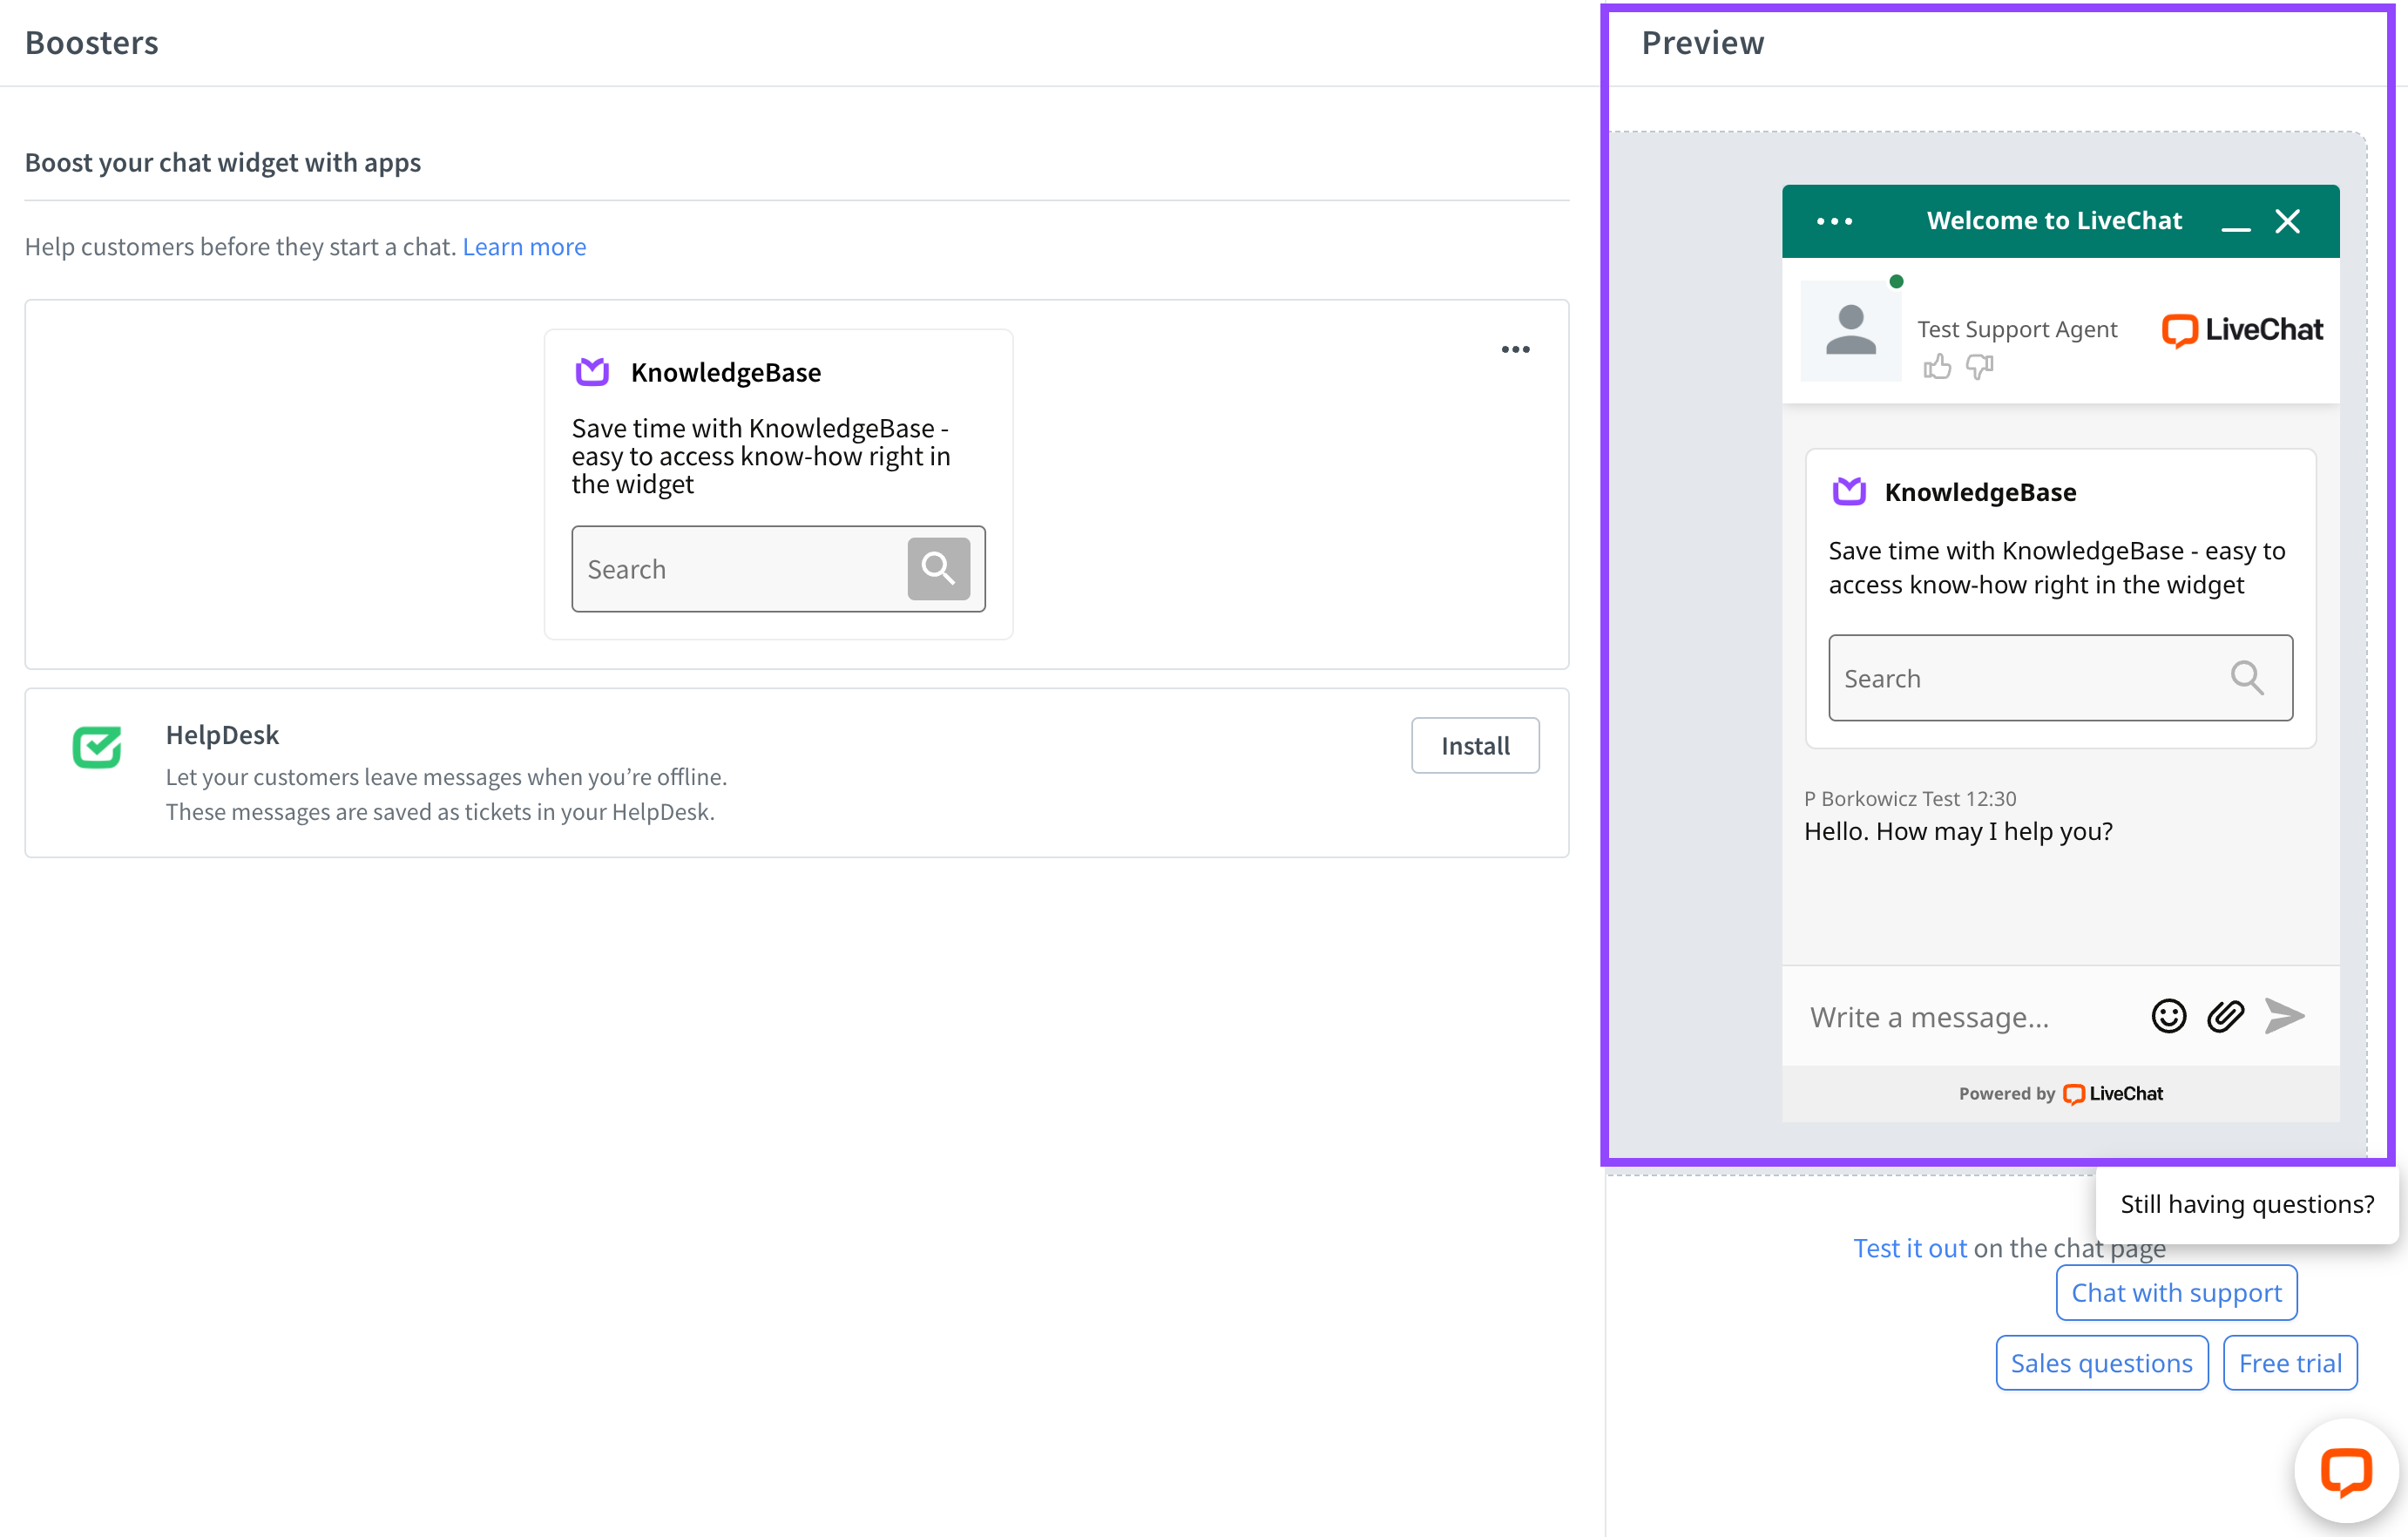Click the Hello. How may I help you? message

[x=1958, y=831]
